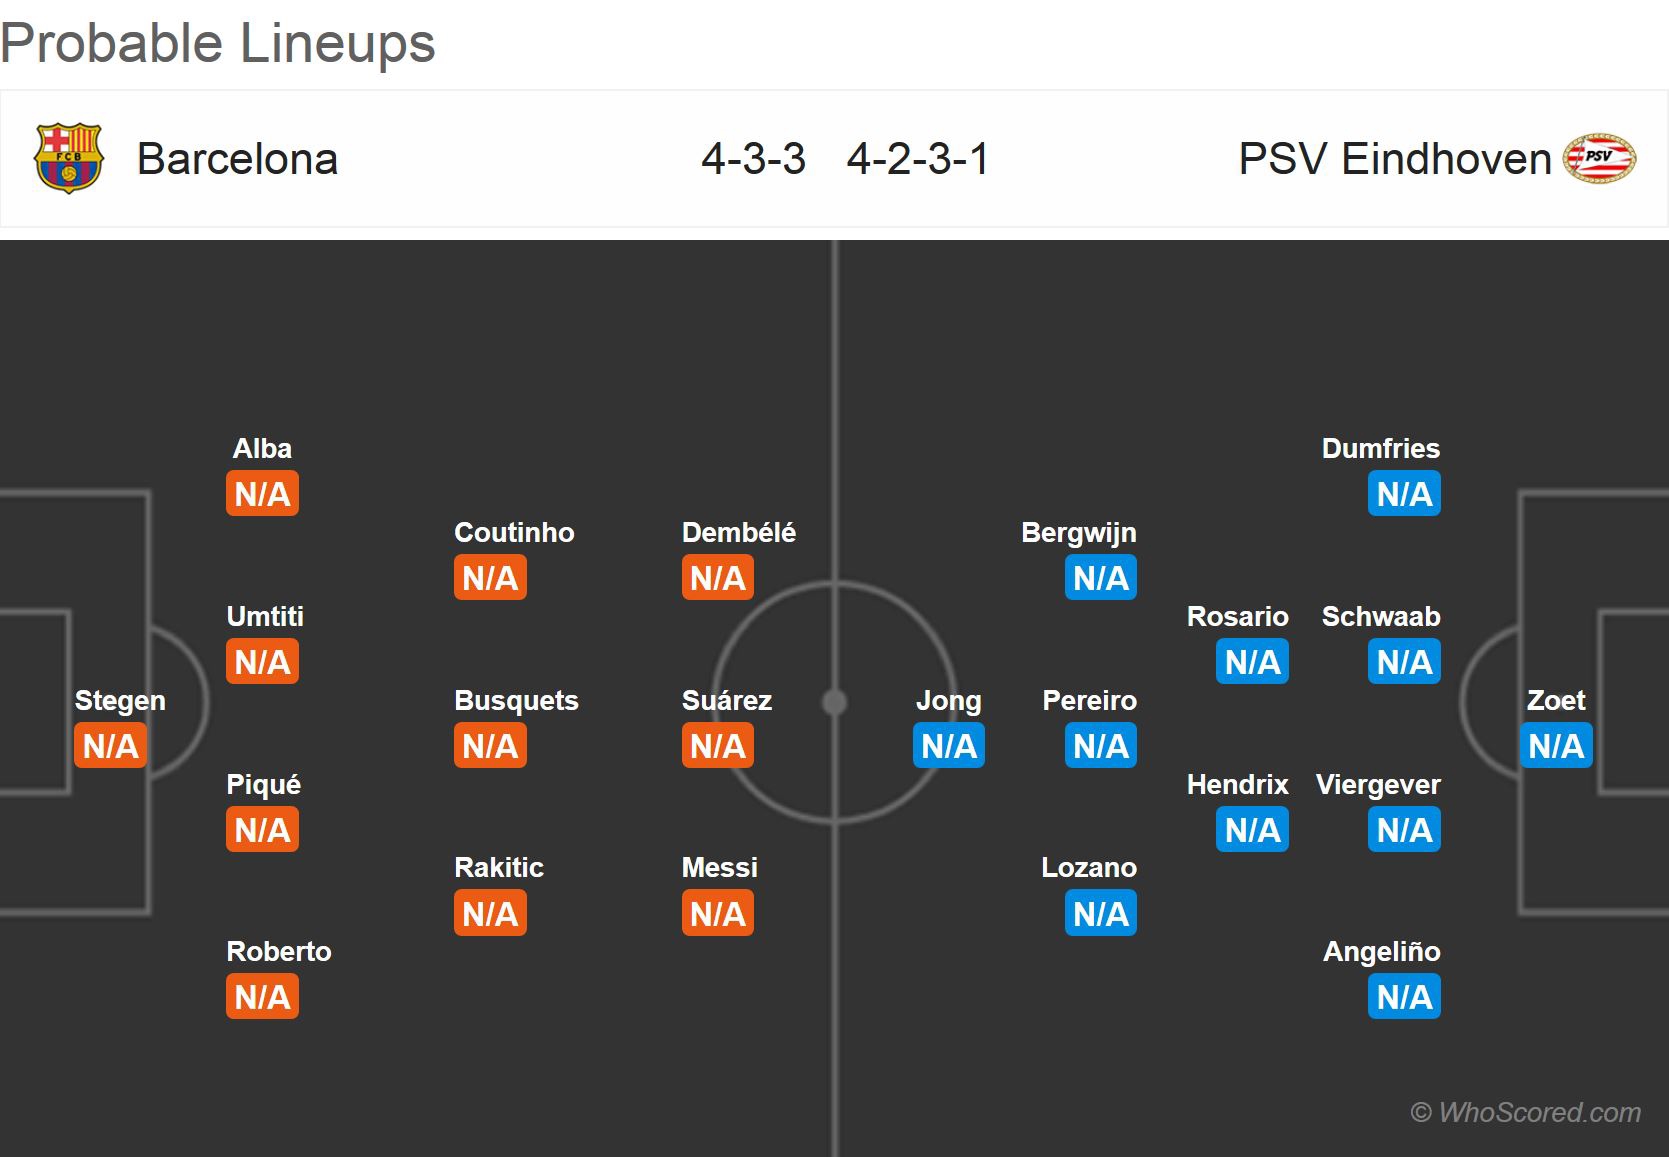Select player name Piqué
Viewport: 1669px width, 1157px height.
[263, 784]
